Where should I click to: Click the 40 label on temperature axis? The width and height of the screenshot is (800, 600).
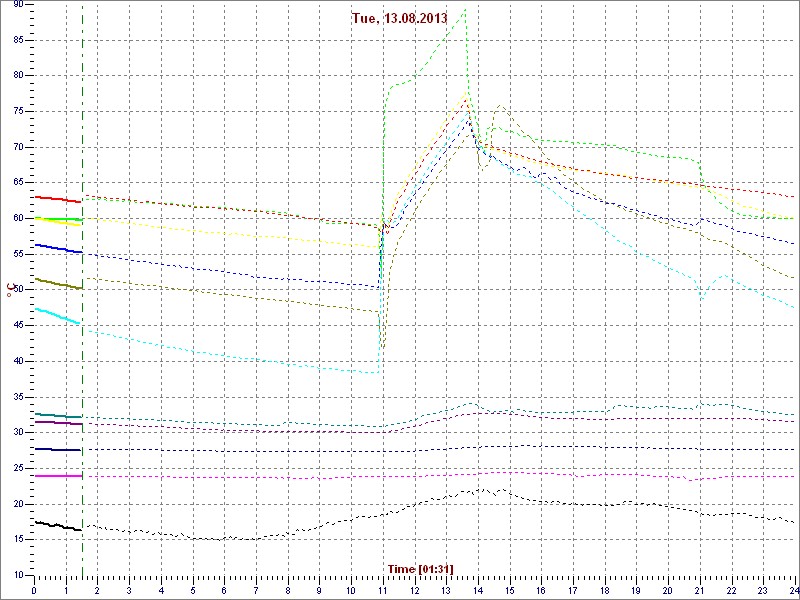click(x=18, y=361)
